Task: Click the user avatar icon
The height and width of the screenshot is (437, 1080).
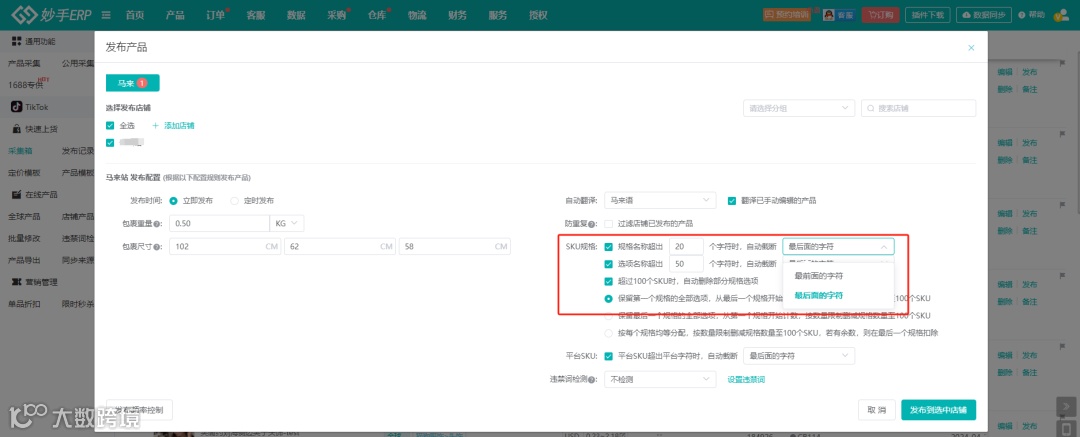Action: click(x=1061, y=15)
